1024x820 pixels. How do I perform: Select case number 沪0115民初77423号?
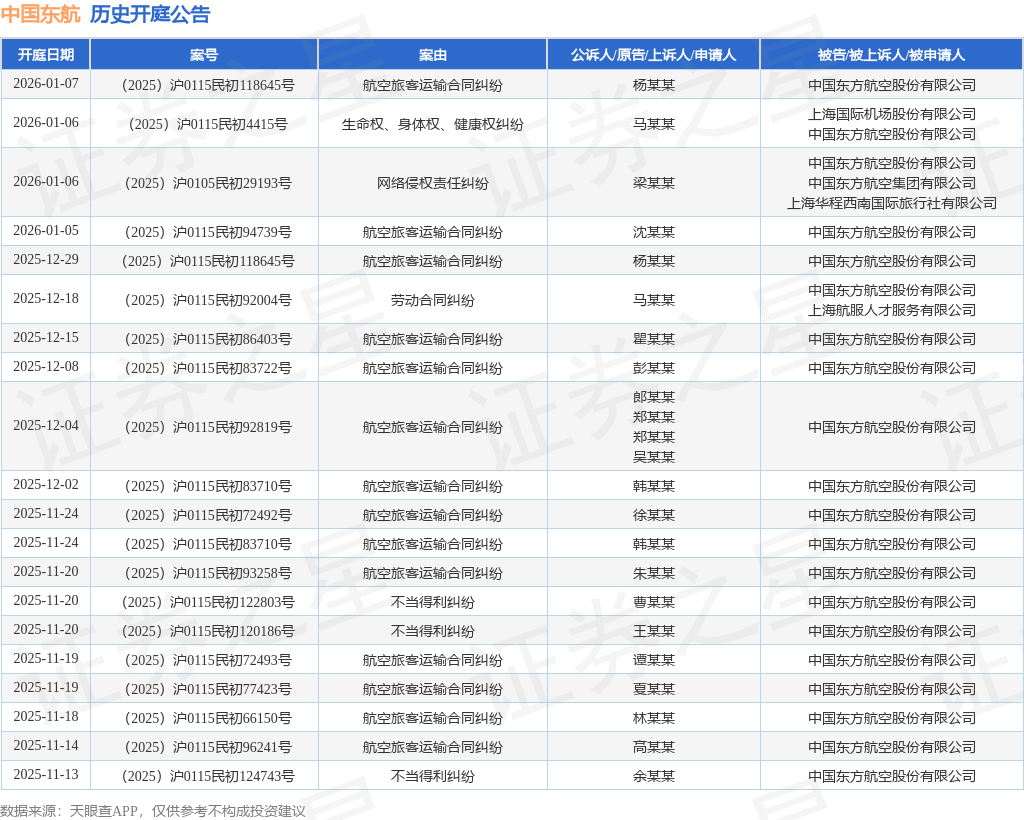point(208,689)
